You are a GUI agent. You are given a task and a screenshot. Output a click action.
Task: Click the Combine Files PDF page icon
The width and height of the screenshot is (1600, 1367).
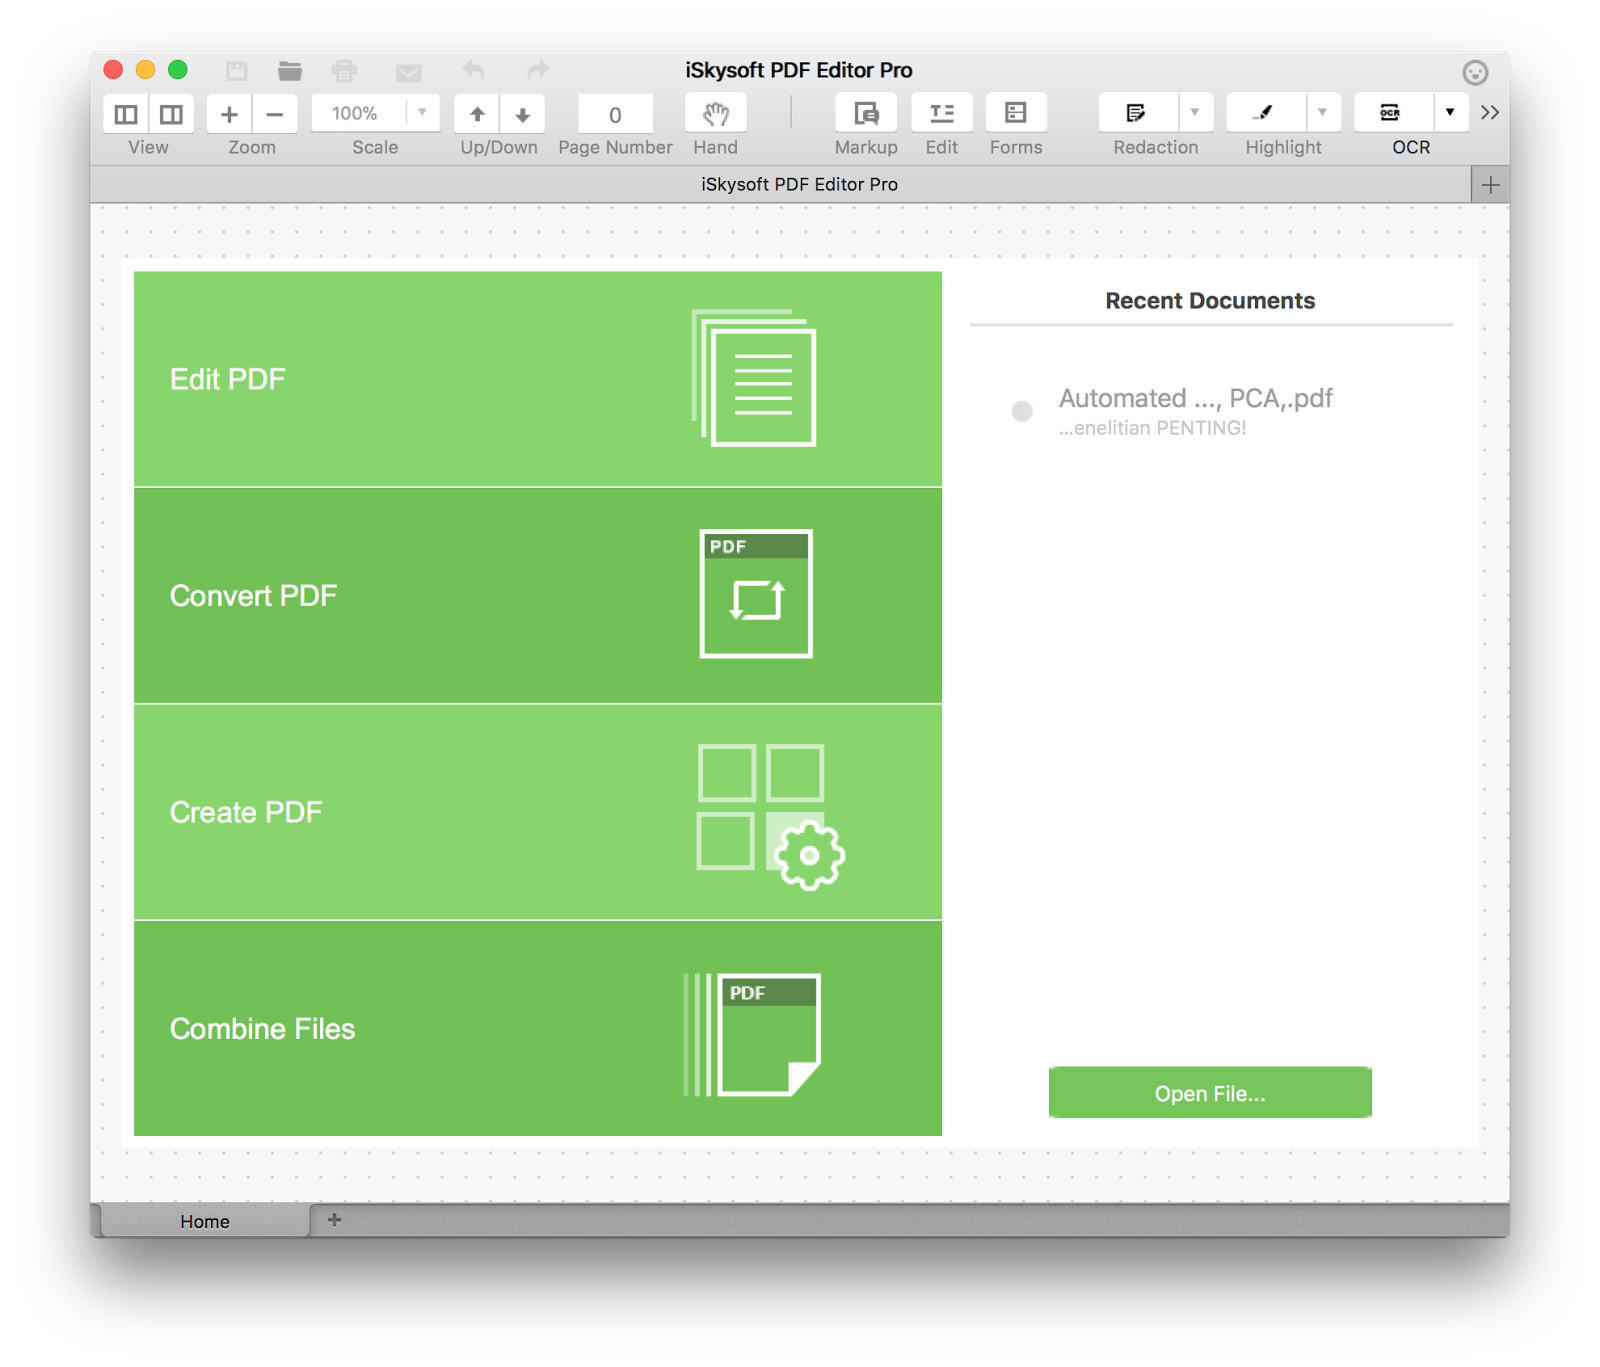point(752,1035)
